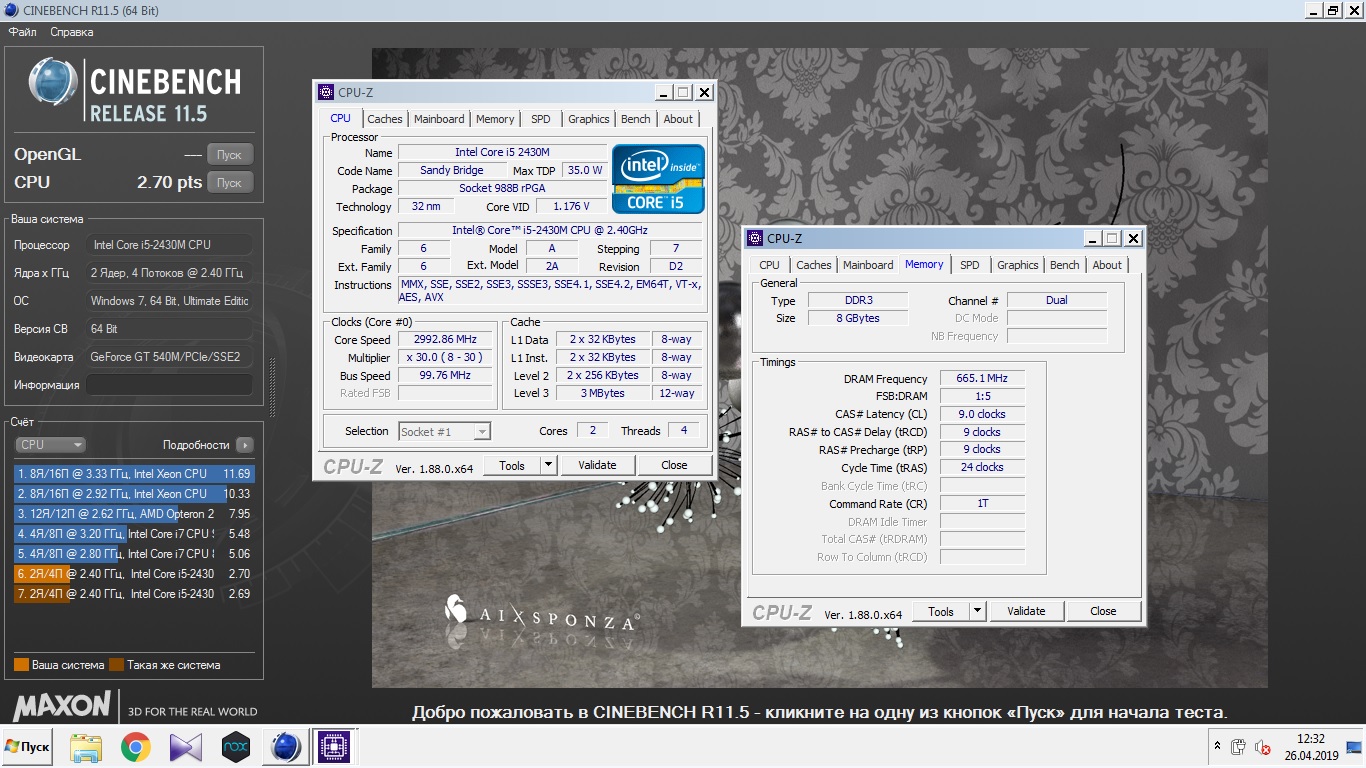
Task: Select ranking row 1 Xeon 11.69
Action: [135, 474]
